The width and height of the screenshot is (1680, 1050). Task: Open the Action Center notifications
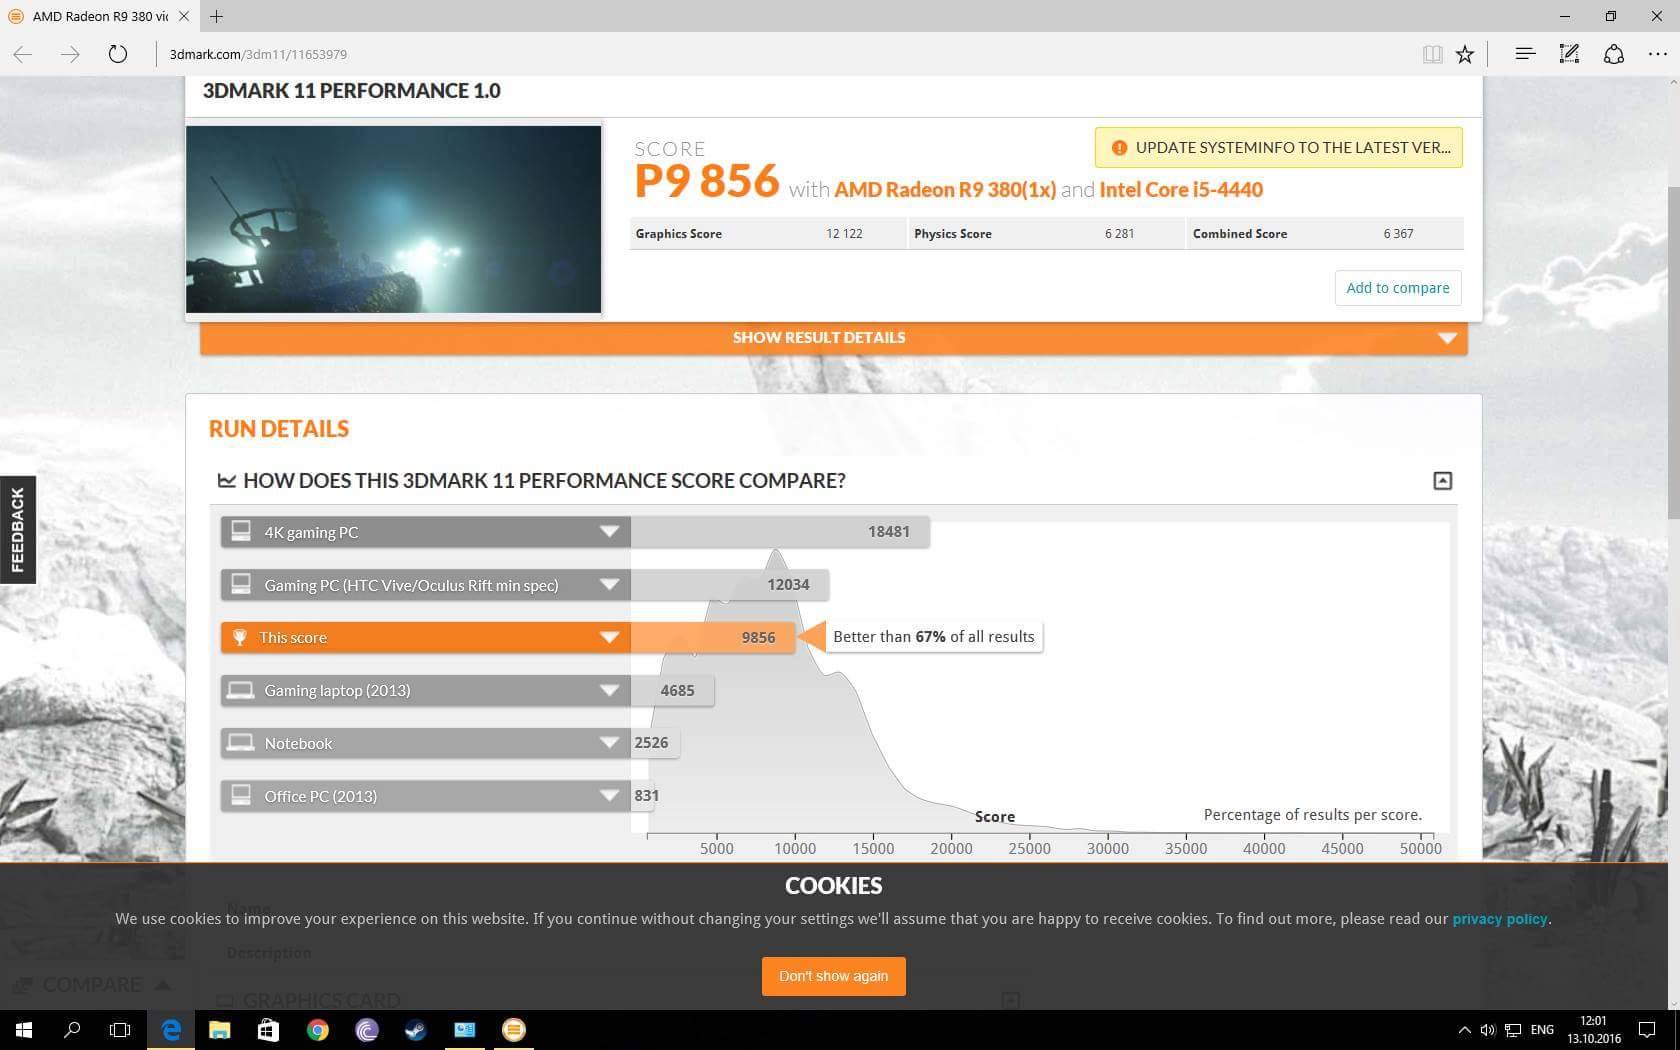[x=1647, y=1030]
